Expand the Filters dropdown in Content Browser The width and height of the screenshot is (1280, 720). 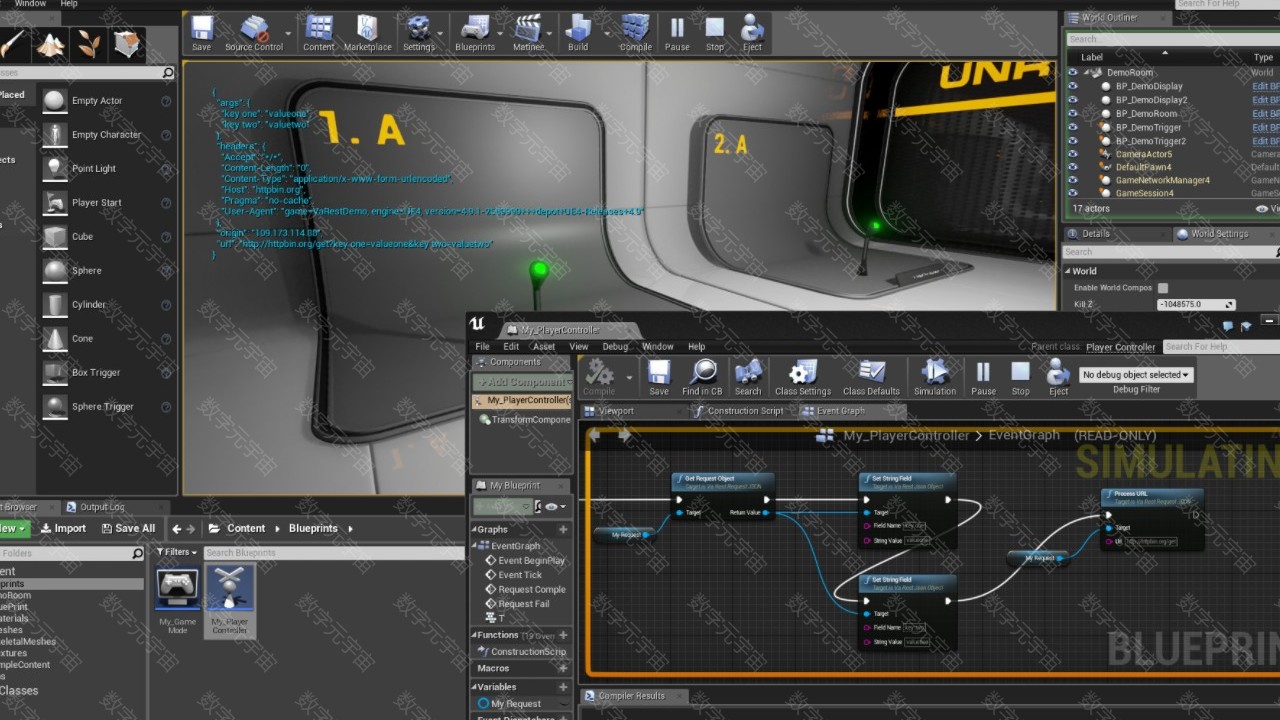click(178, 552)
